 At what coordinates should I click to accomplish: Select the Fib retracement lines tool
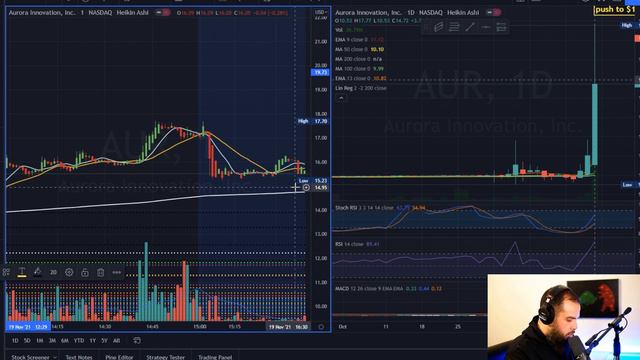click(x=454, y=27)
